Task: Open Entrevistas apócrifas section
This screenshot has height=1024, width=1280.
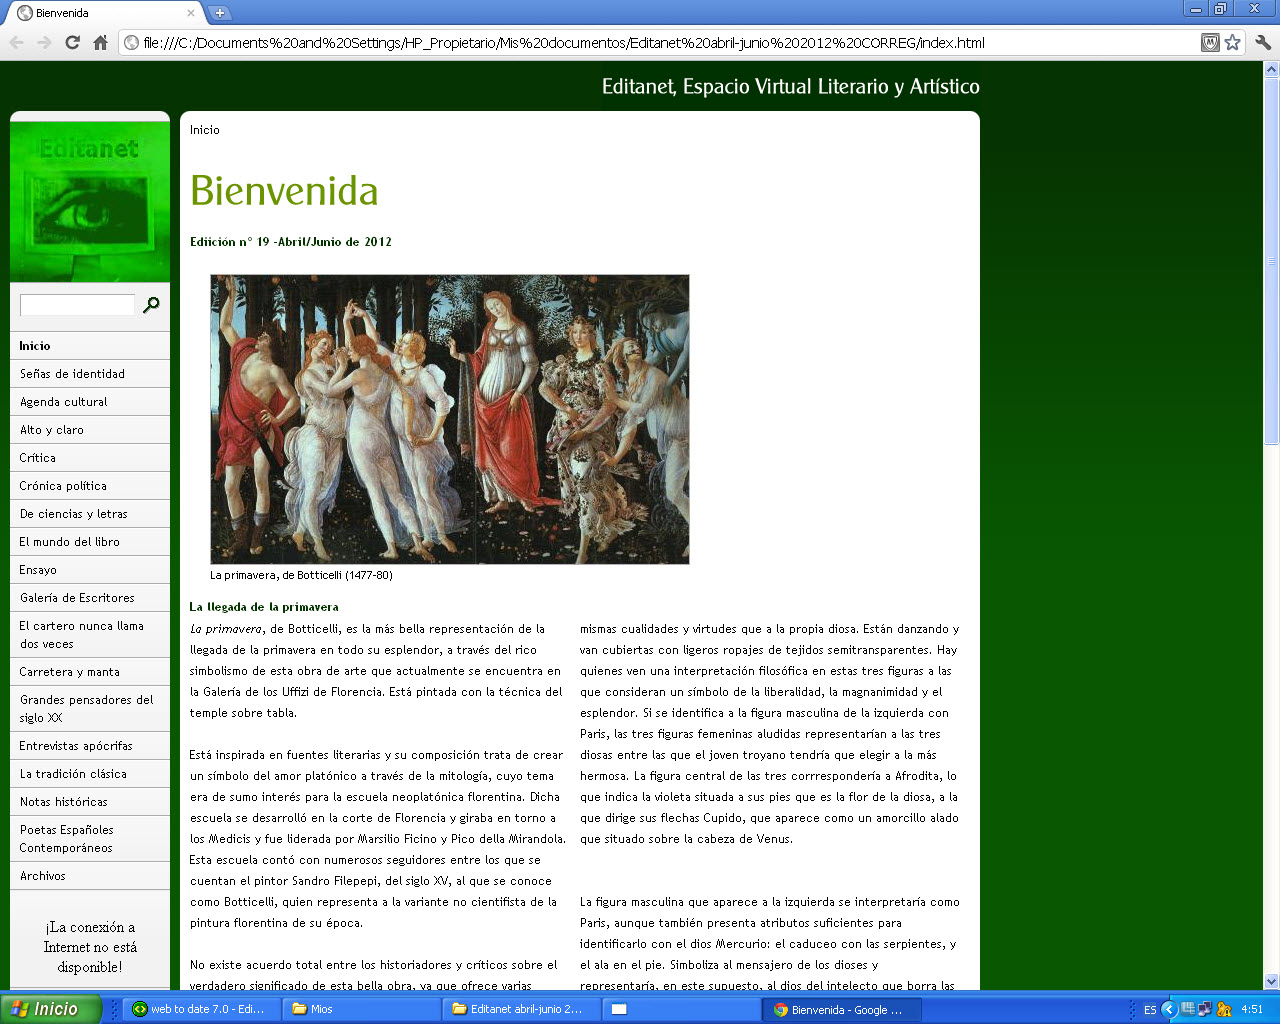Action: (x=90, y=746)
